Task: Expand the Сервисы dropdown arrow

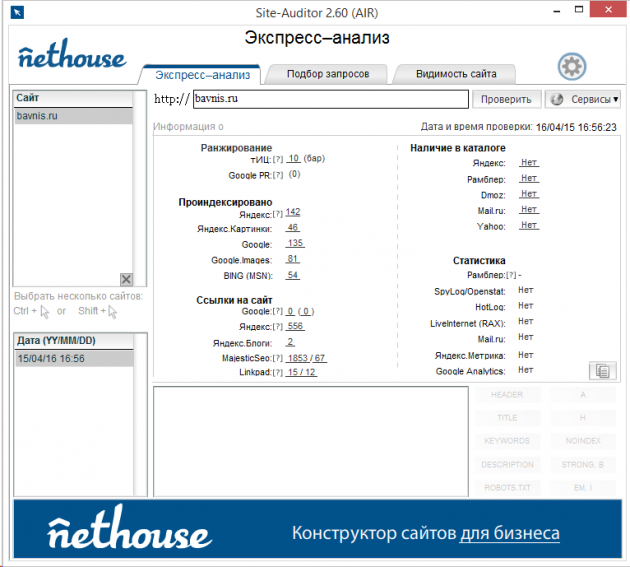Action: [x=615, y=99]
